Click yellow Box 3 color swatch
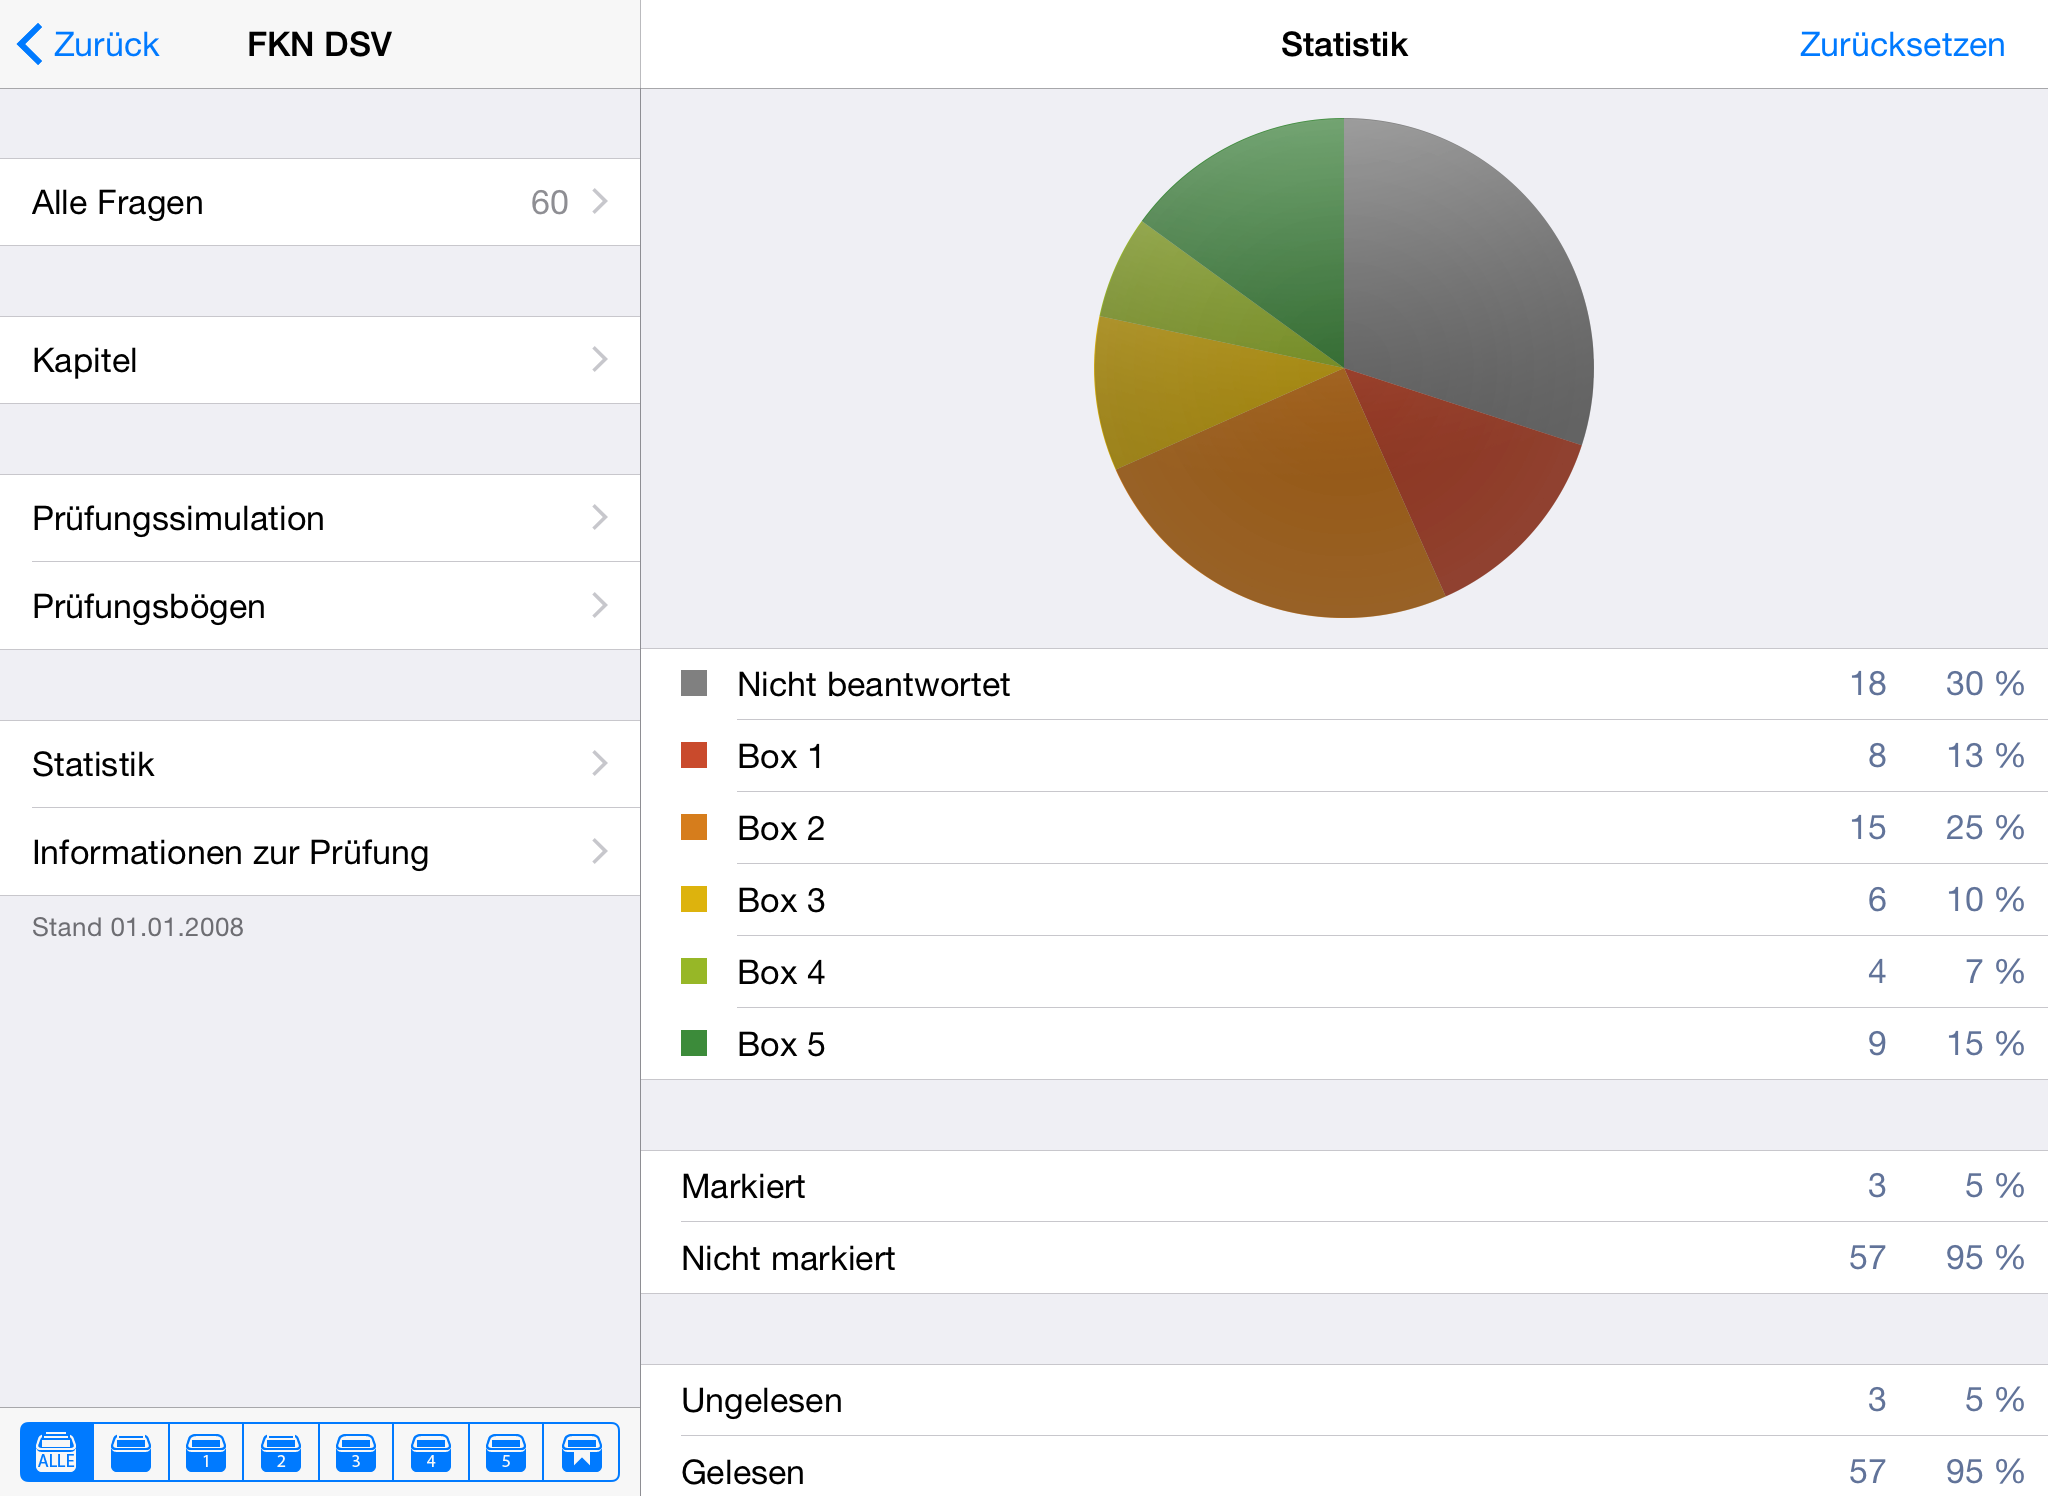Screen dimensions: 2048x1496 694,899
